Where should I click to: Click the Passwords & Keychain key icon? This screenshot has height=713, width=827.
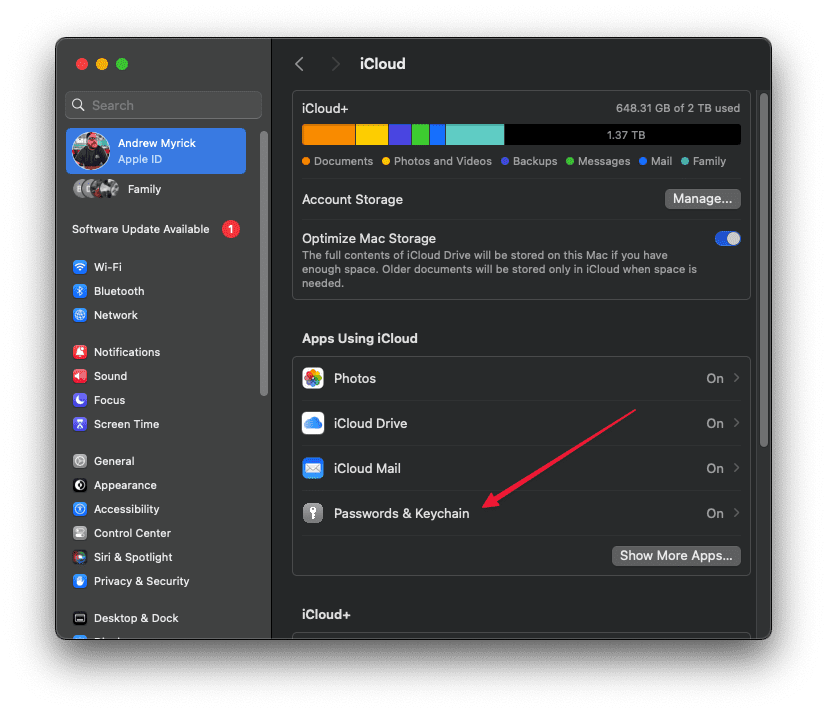[x=313, y=513]
